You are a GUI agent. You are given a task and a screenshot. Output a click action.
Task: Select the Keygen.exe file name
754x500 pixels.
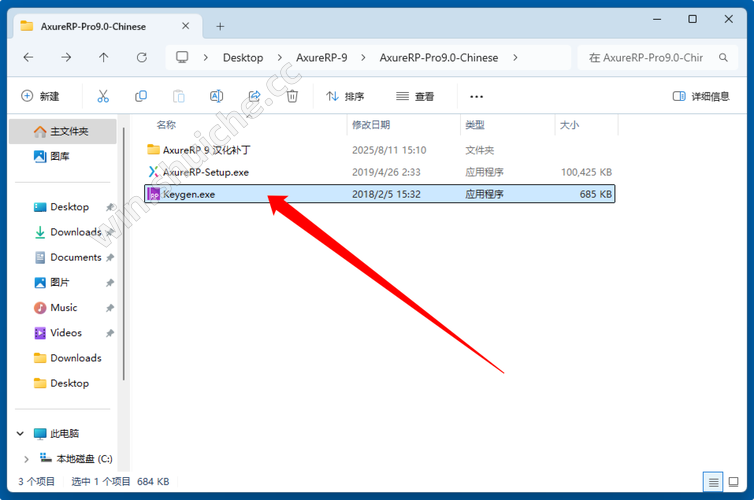188,194
